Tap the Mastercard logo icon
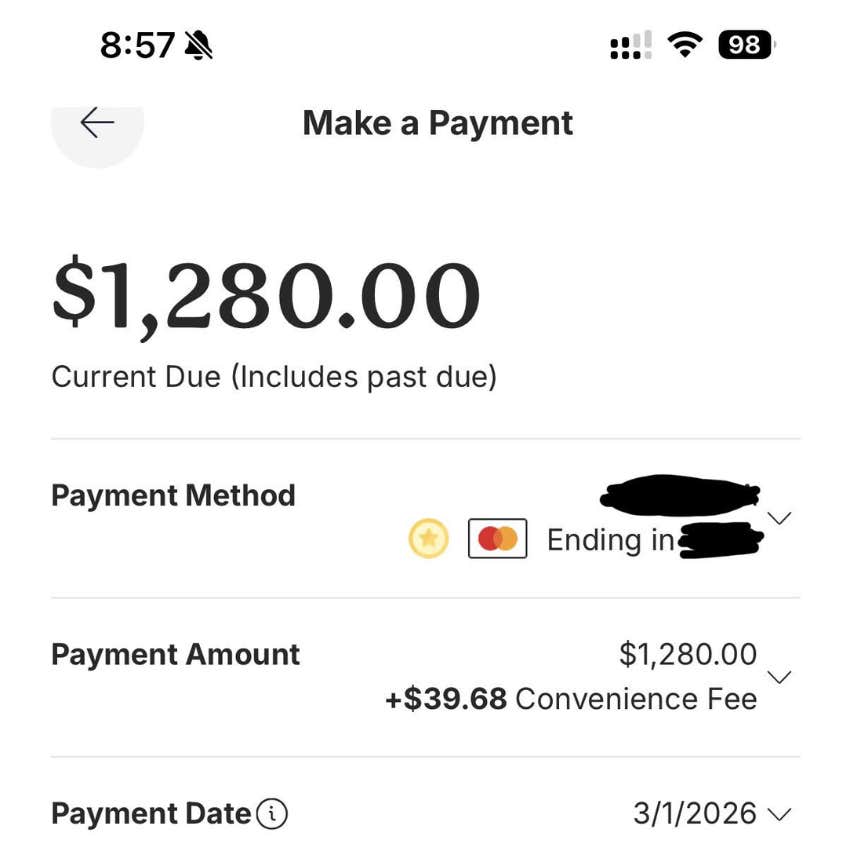This screenshot has width=850, height=850. click(497, 538)
